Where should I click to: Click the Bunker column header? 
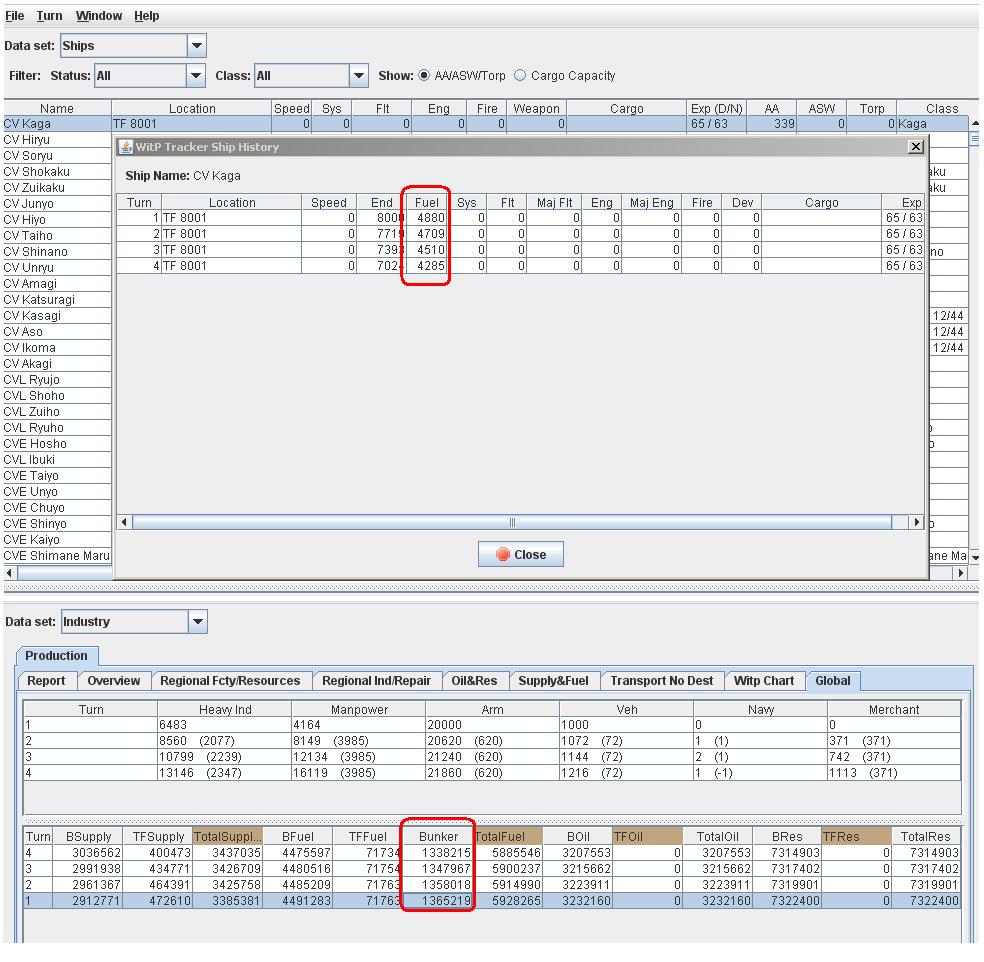coord(439,836)
